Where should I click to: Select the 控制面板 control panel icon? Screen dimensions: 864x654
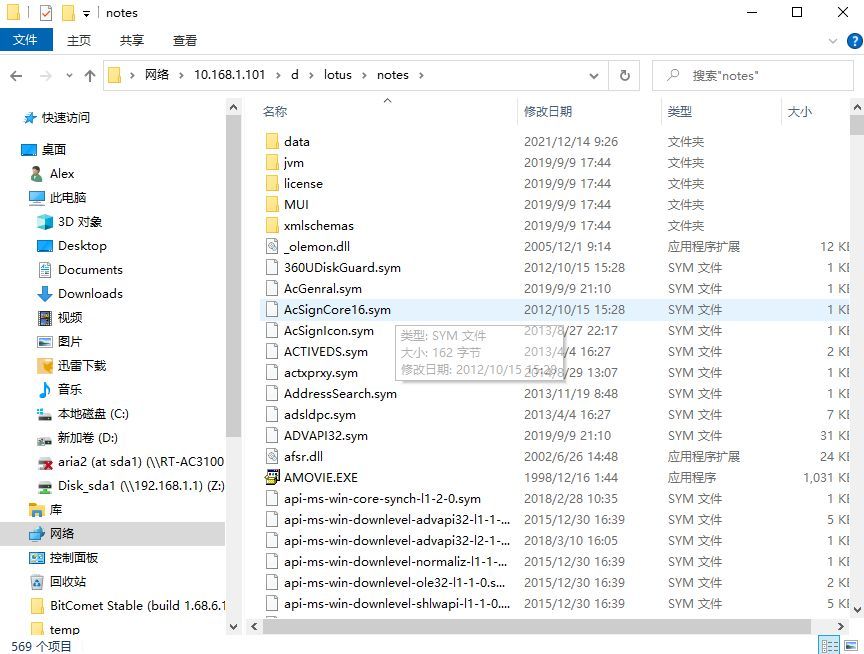click(36, 558)
